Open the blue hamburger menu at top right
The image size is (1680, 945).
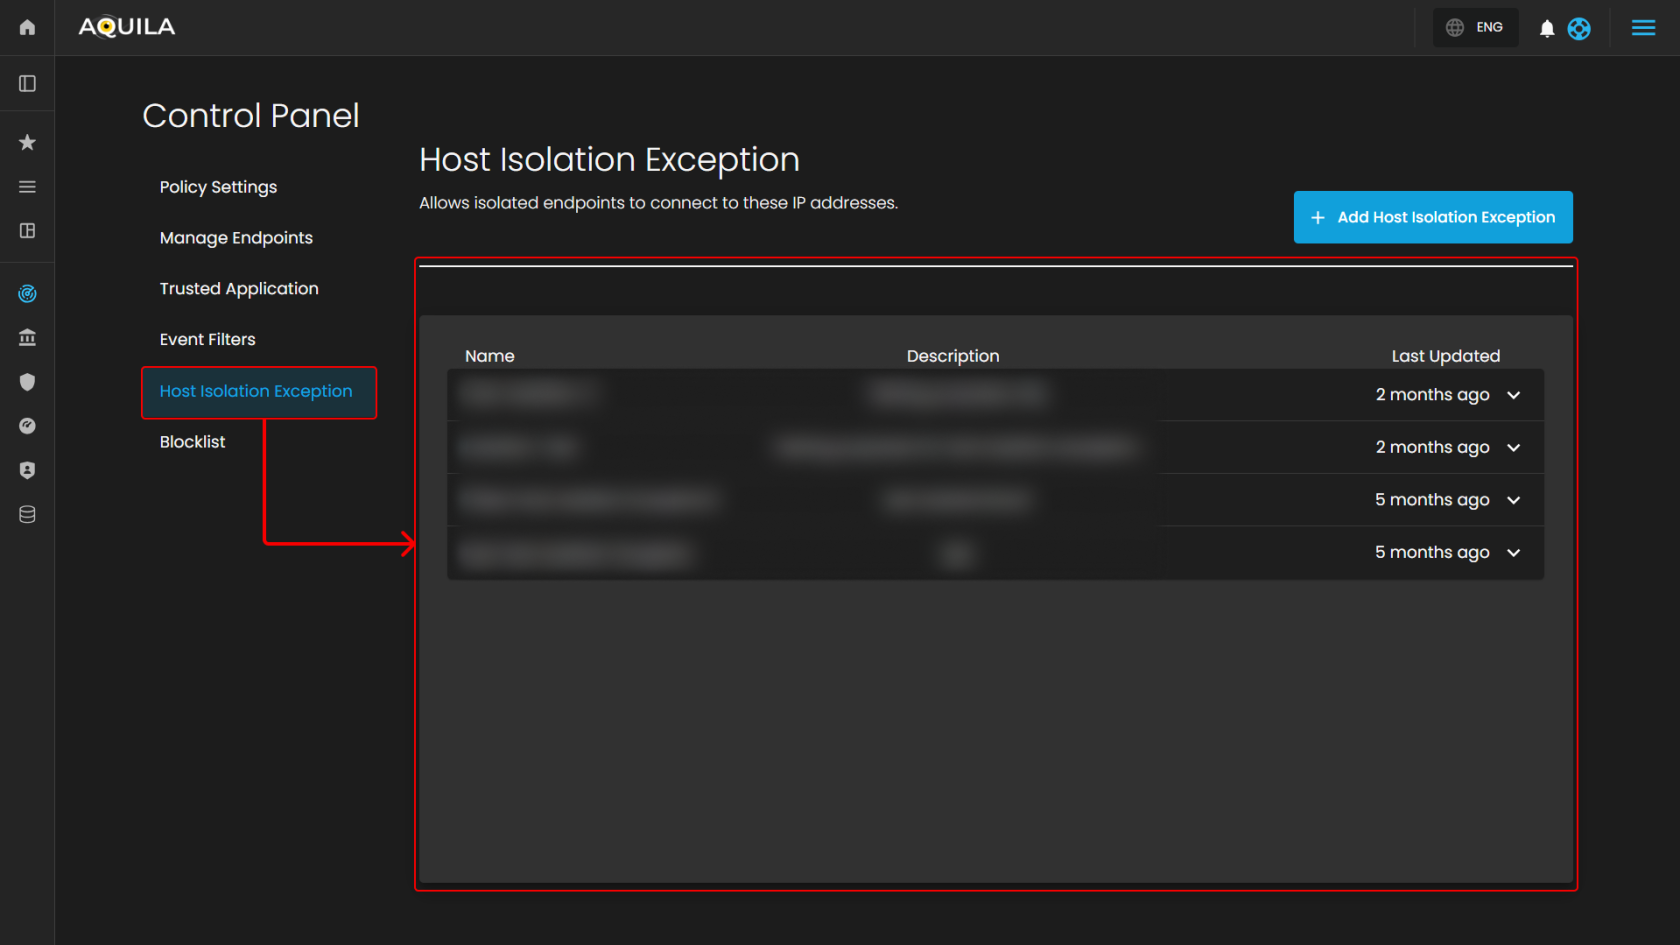[1643, 28]
